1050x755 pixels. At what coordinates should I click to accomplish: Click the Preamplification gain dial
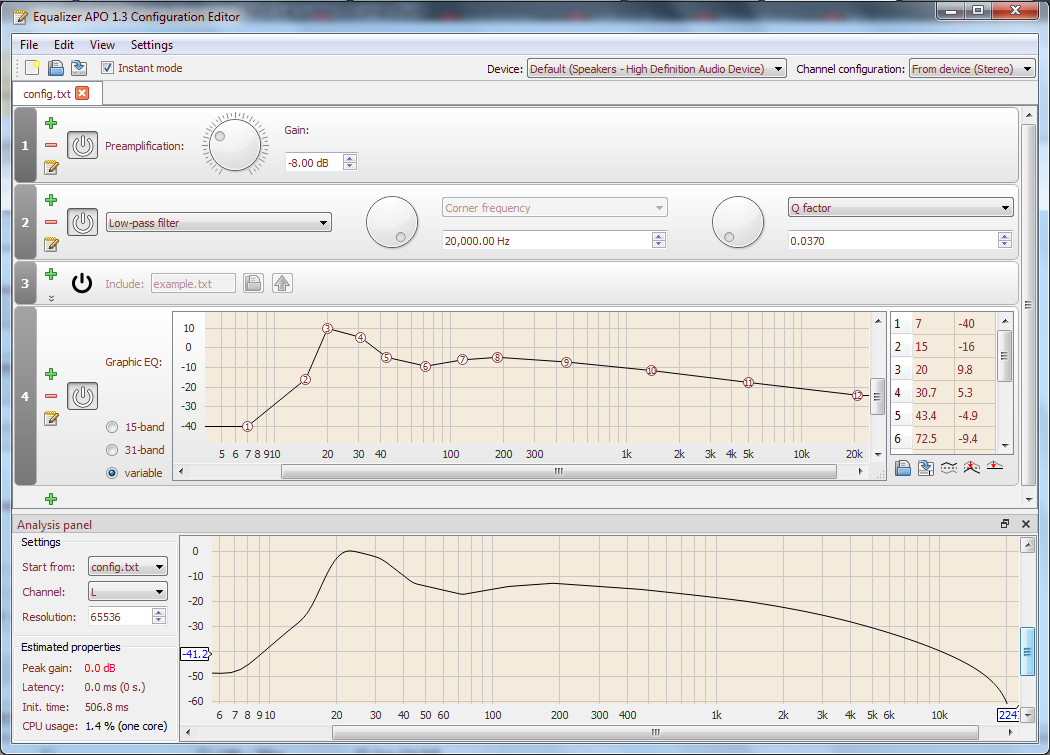pyautogui.click(x=236, y=146)
